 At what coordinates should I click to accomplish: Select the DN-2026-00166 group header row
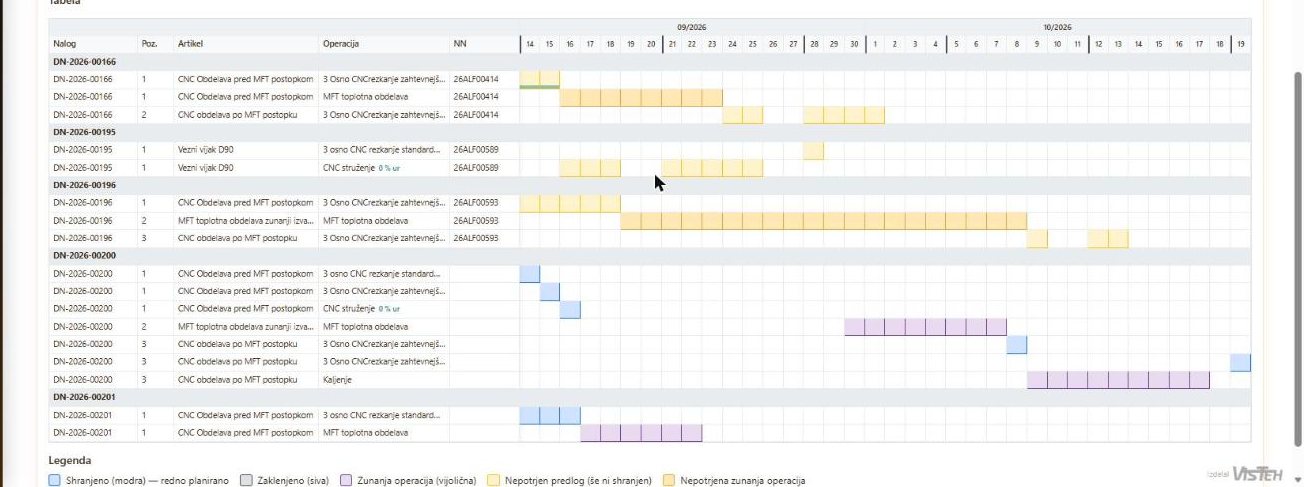click(x=650, y=61)
